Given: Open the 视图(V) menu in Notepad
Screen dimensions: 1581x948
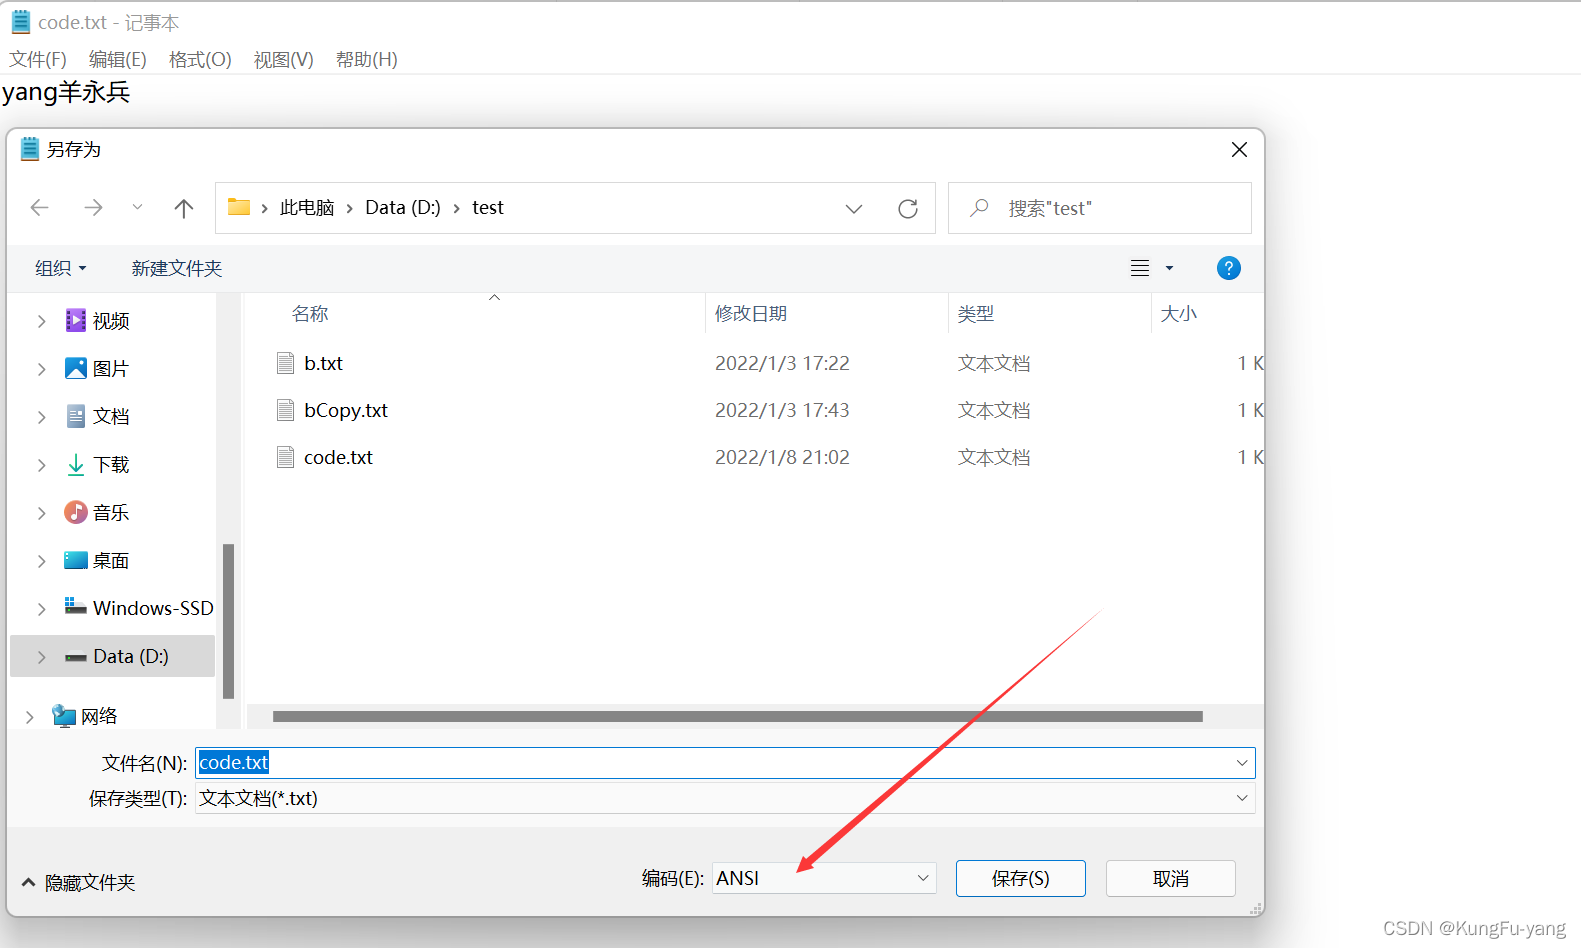Looking at the screenshot, I should 283,60.
